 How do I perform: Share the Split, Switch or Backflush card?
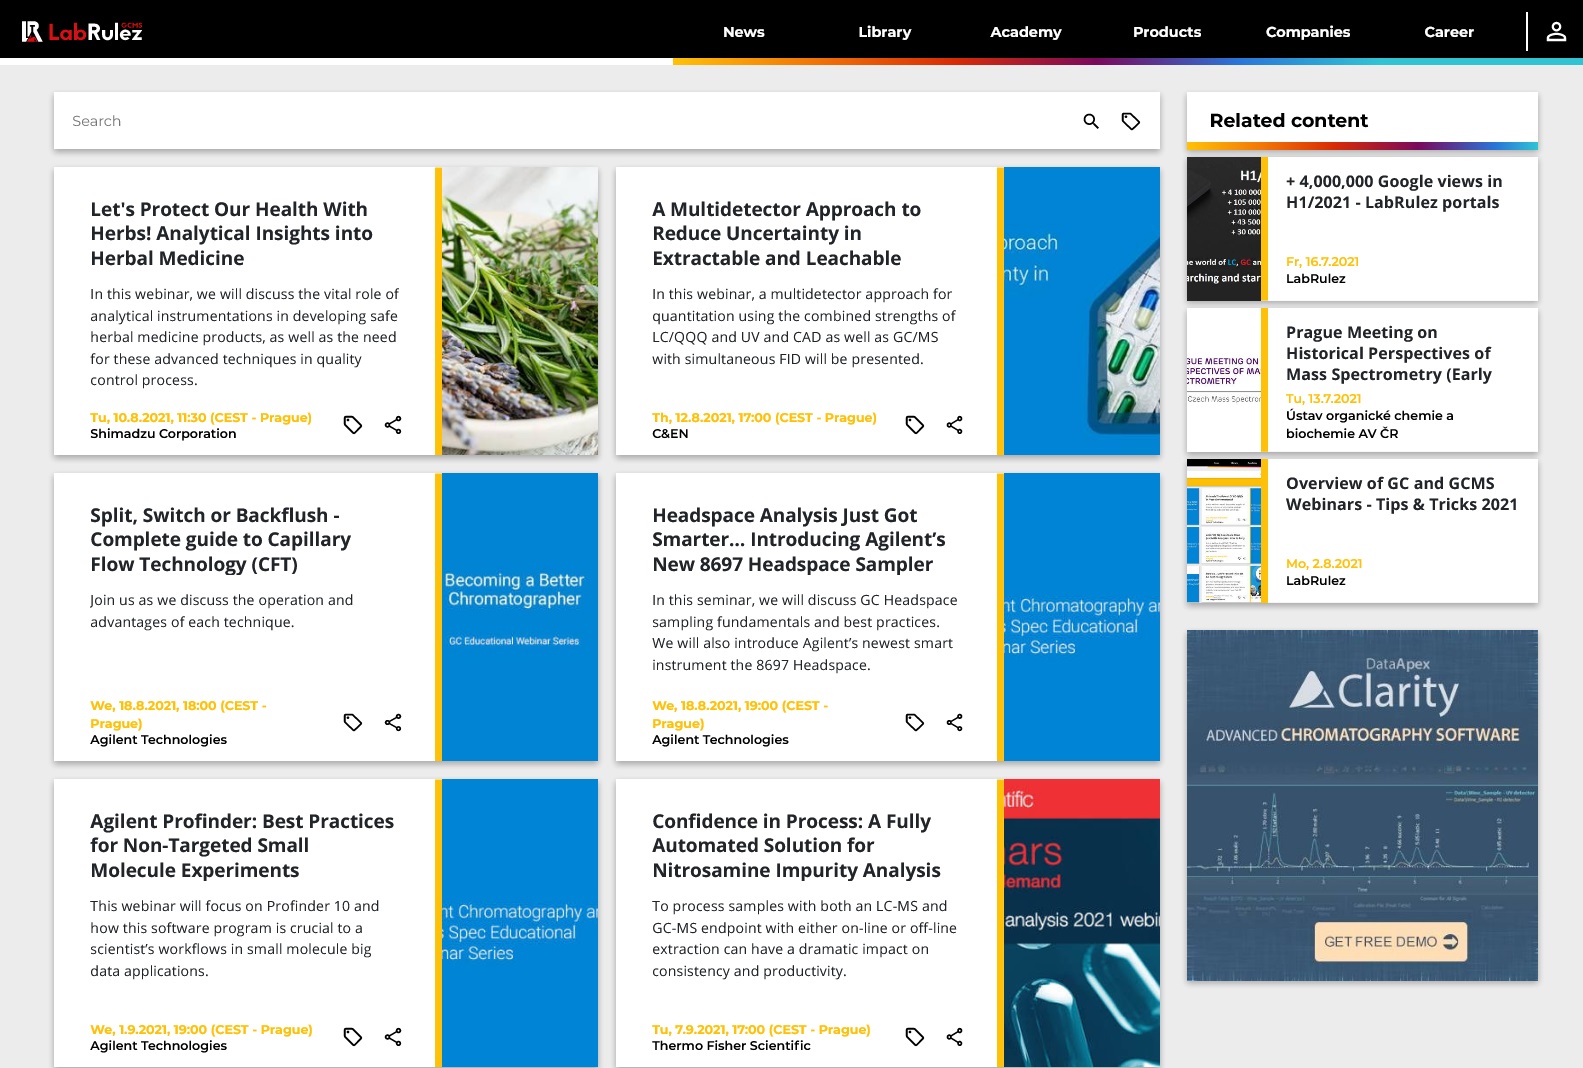tap(393, 722)
